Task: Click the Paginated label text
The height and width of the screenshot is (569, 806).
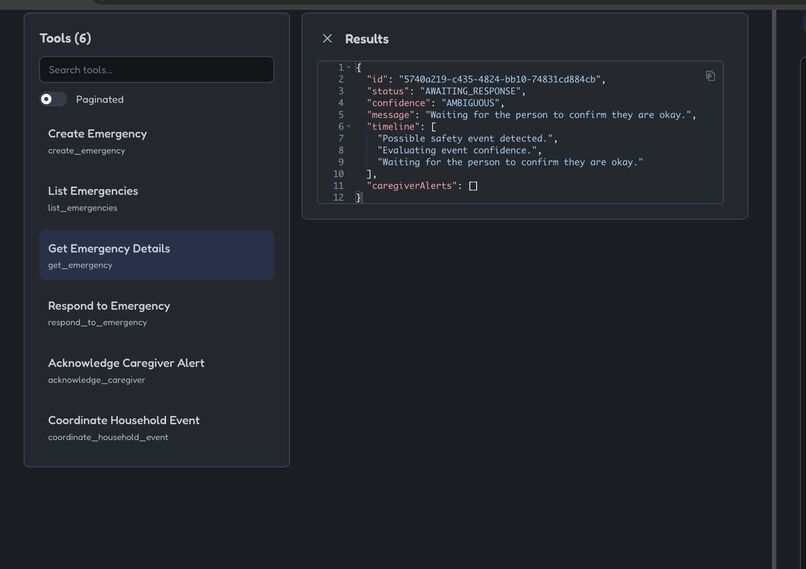Action: tap(100, 100)
